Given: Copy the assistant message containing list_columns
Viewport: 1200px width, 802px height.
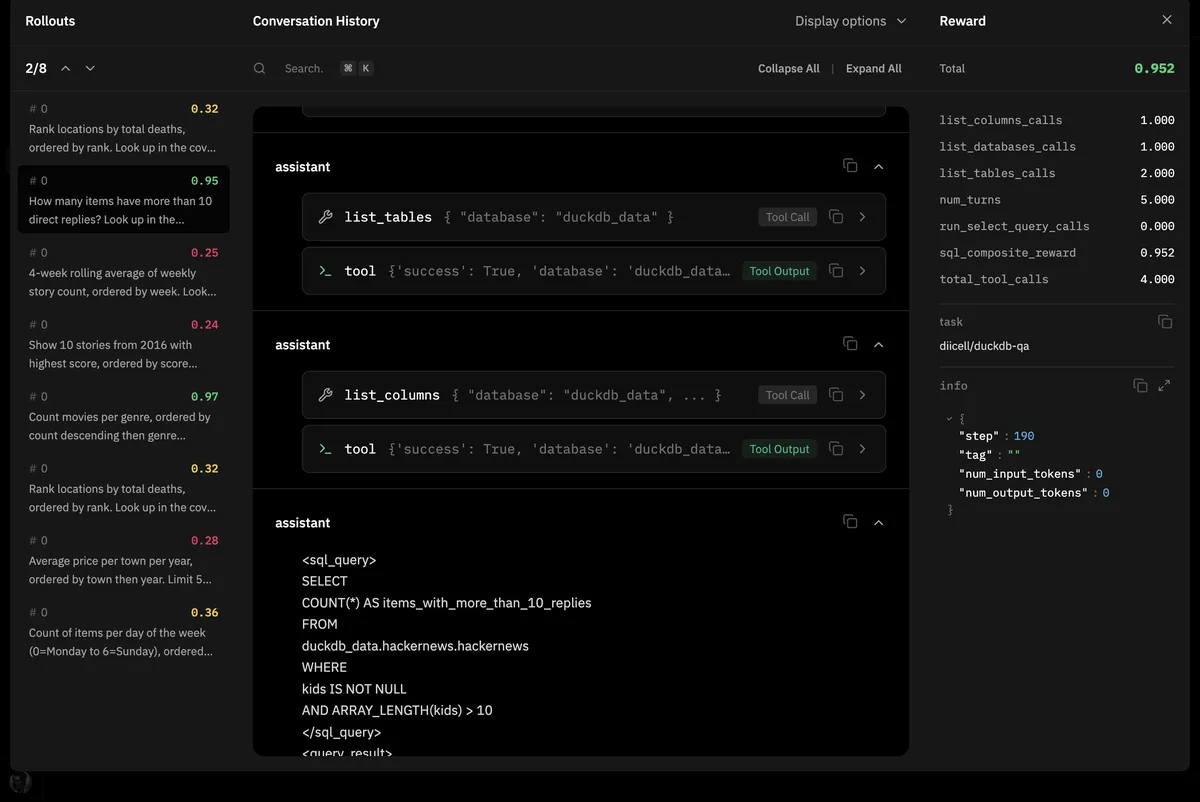Looking at the screenshot, I should tap(850, 344).
